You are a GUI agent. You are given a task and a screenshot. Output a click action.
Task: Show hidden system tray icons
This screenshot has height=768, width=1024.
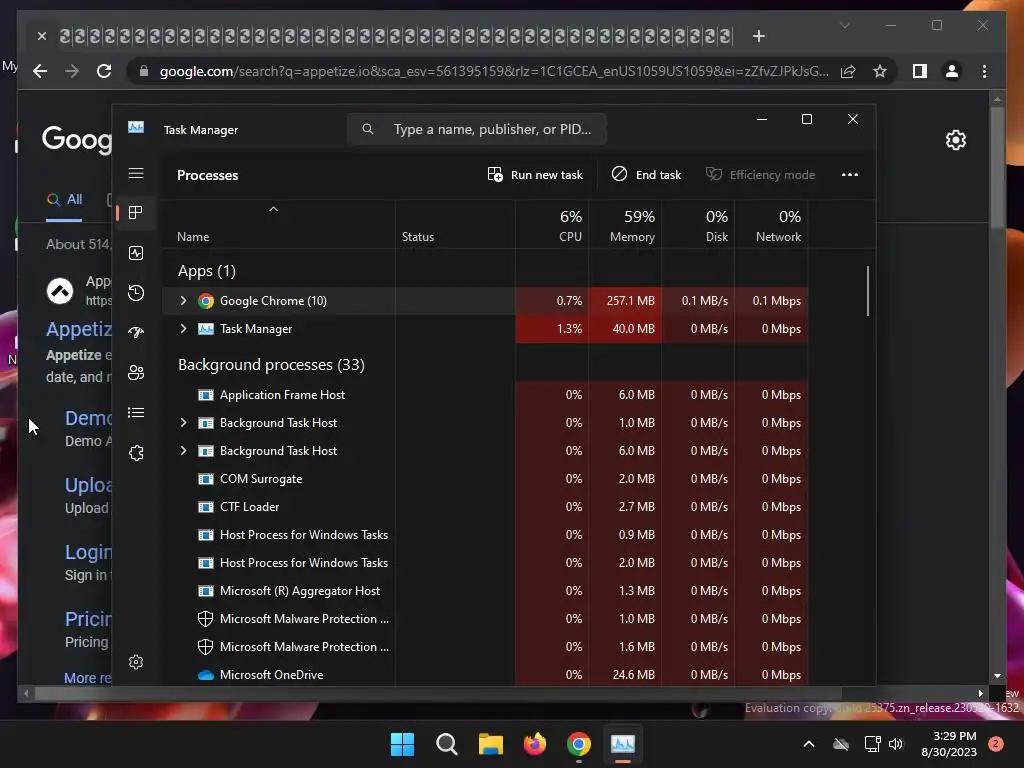(x=808, y=744)
